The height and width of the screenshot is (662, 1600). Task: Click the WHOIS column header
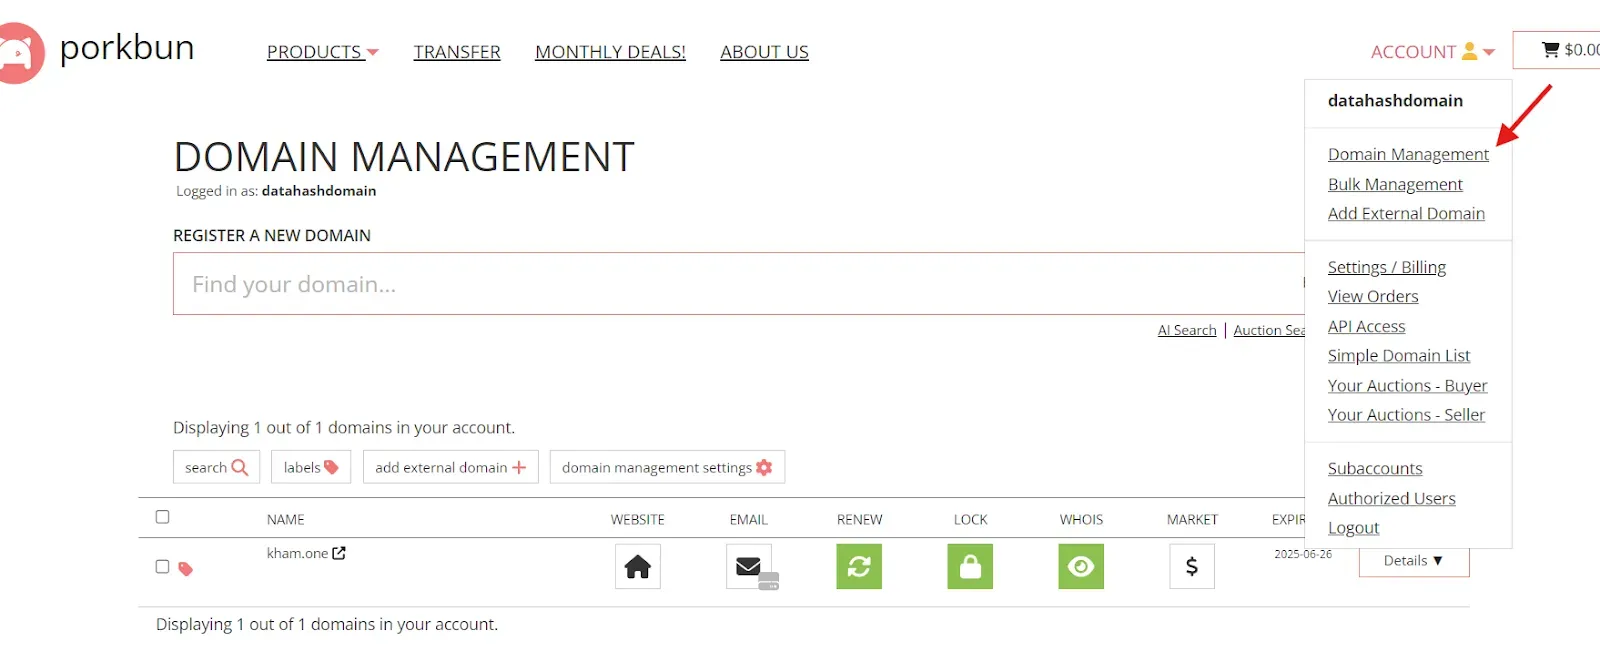(1081, 519)
